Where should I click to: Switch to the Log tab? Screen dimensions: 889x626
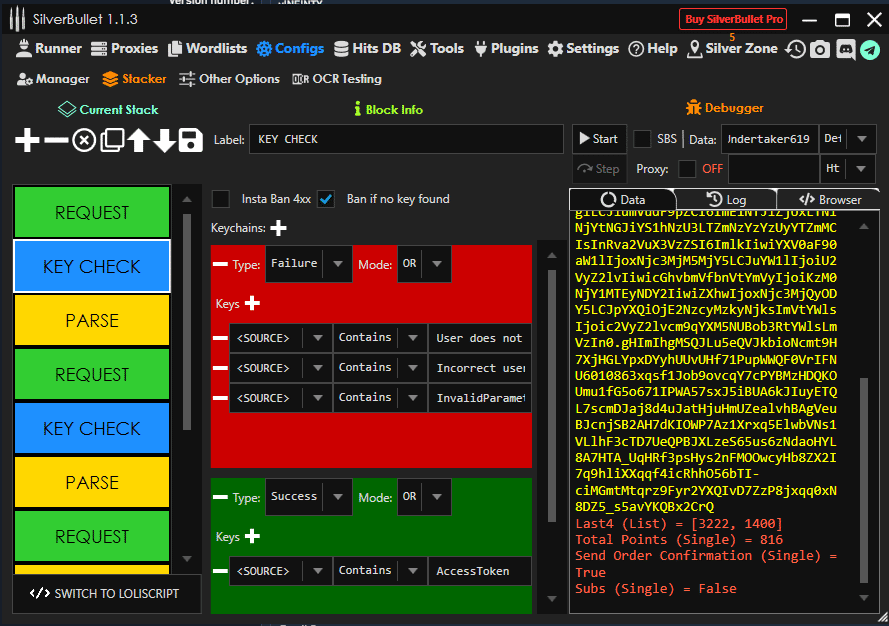(x=725, y=199)
